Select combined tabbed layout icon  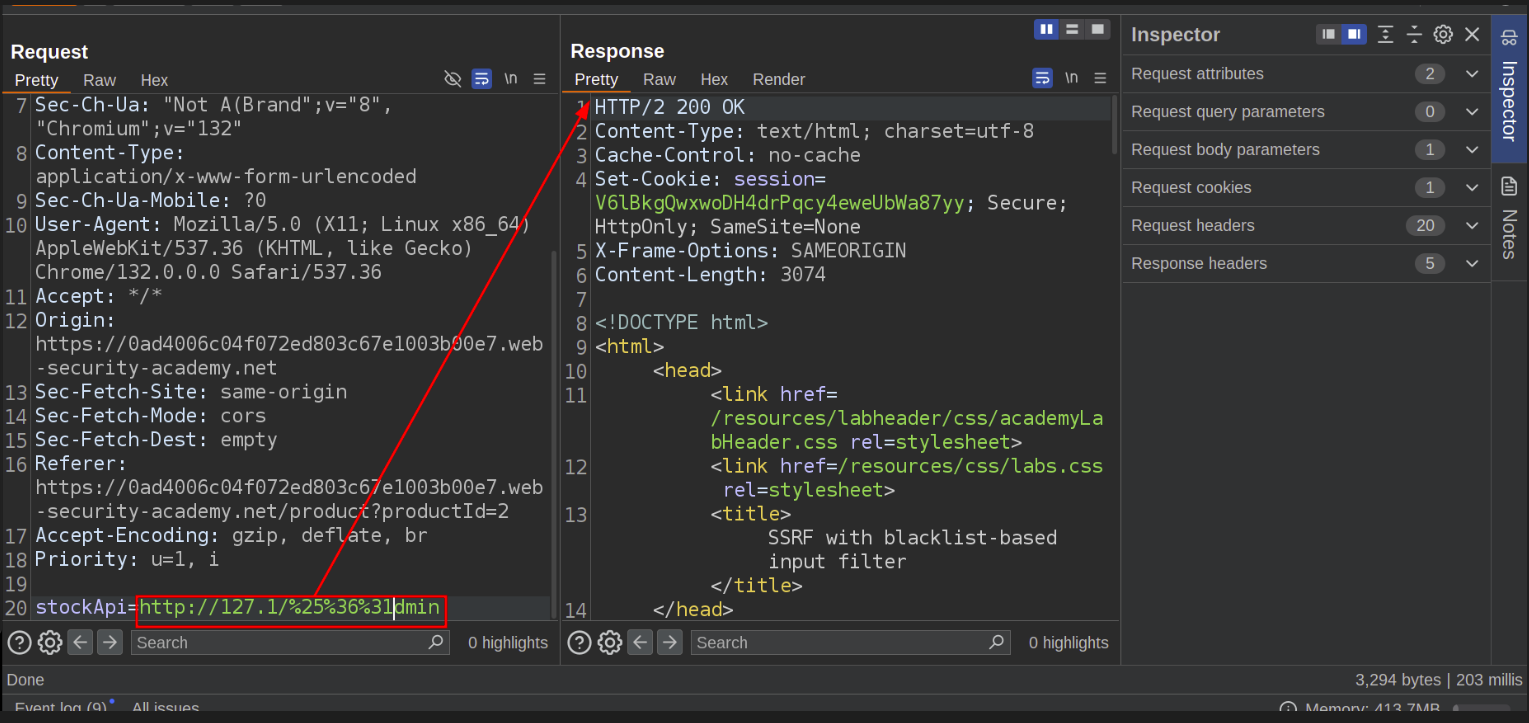tap(1098, 30)
